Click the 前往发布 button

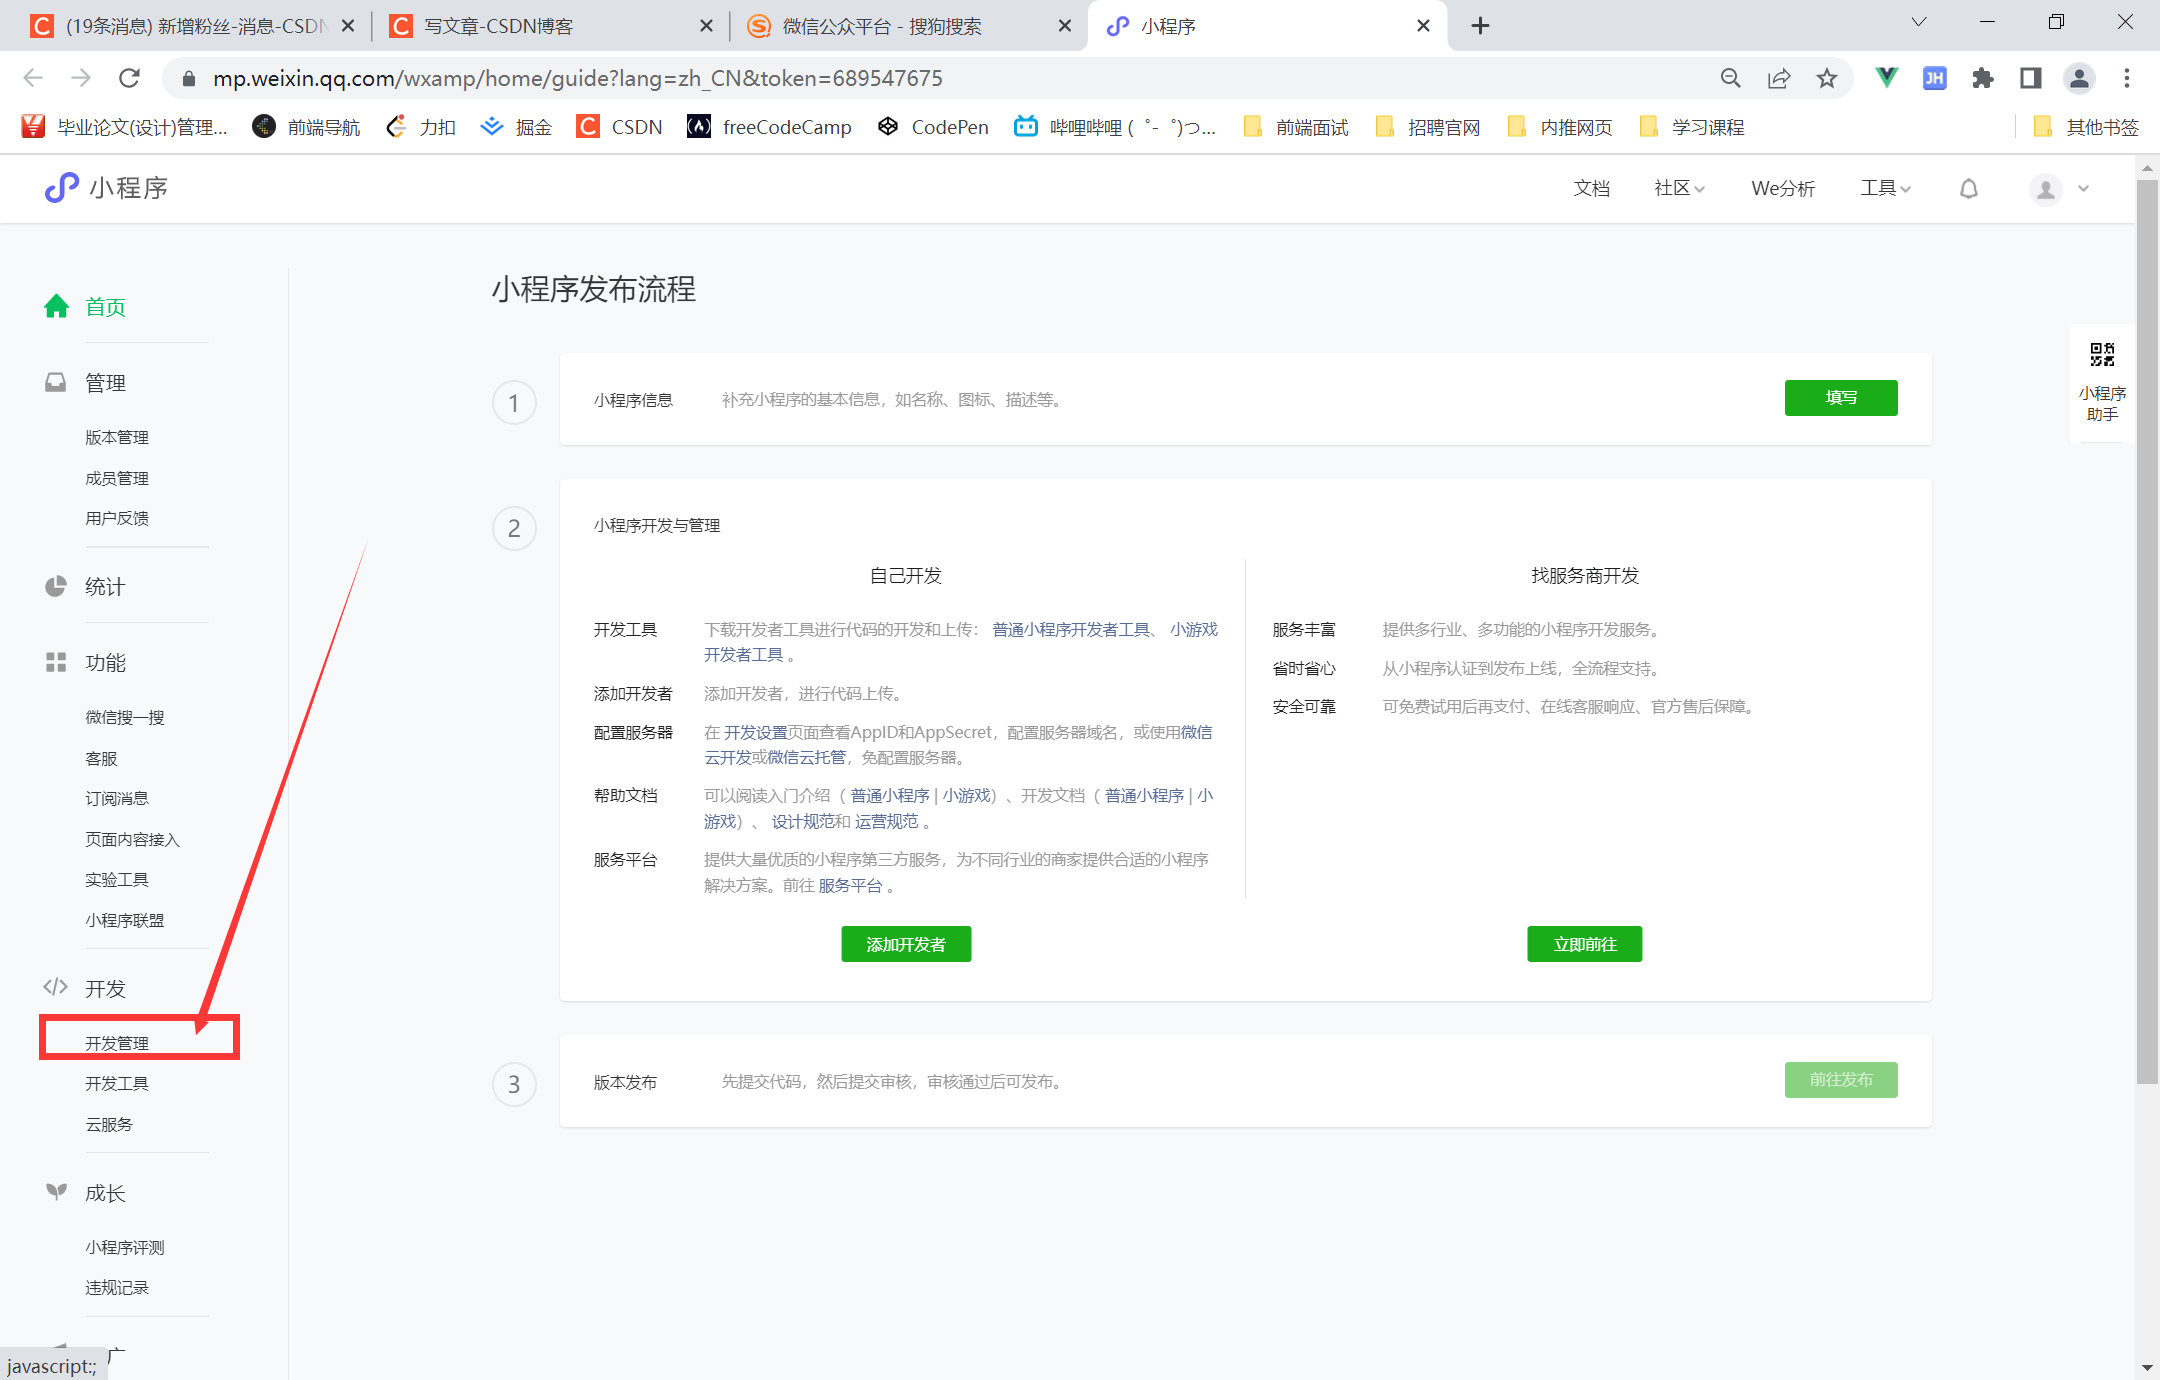(x=1841, y=1080)
